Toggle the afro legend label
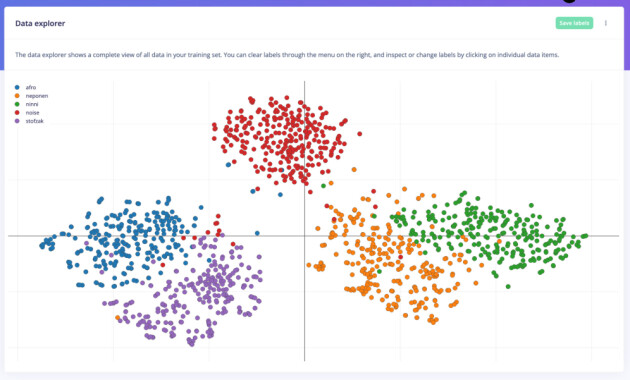630x380 pixels. [31, 87]
